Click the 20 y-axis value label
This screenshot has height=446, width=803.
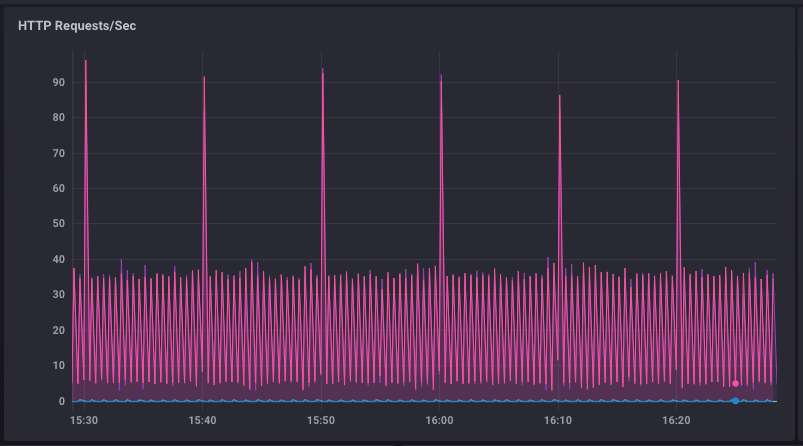point(58,330)
